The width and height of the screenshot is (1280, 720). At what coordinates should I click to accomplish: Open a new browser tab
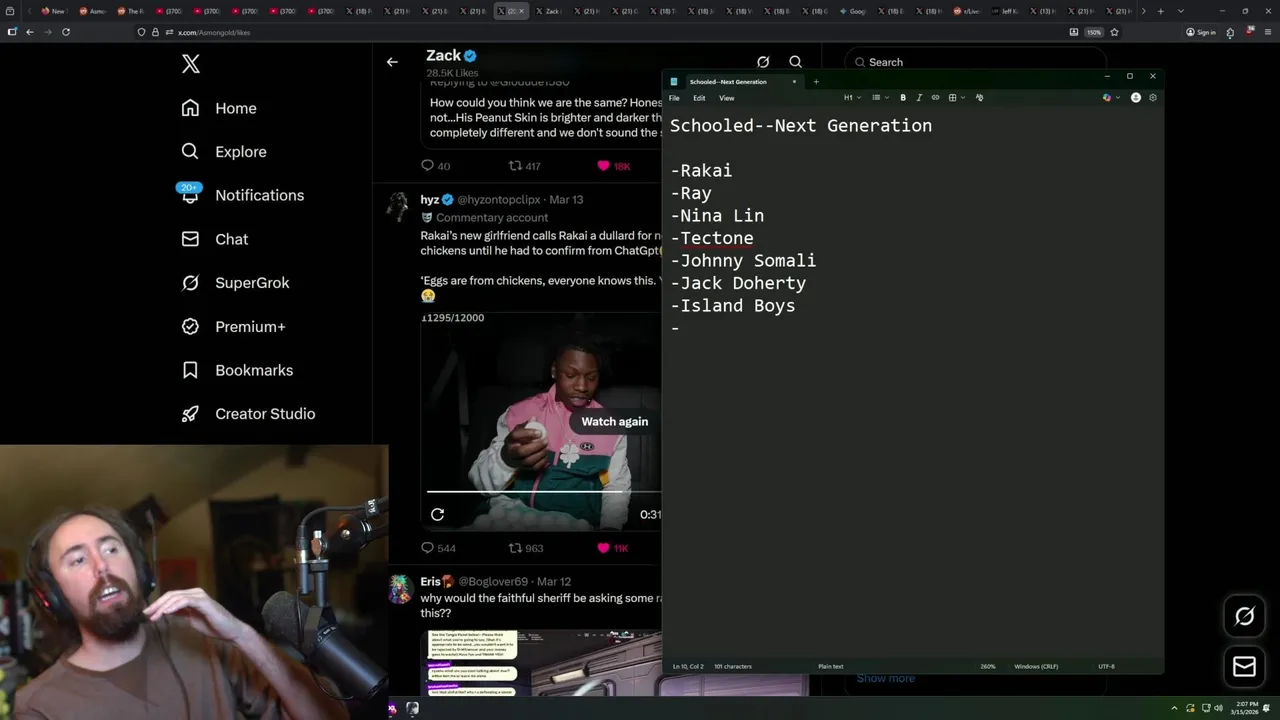[x=1160, y=11]
